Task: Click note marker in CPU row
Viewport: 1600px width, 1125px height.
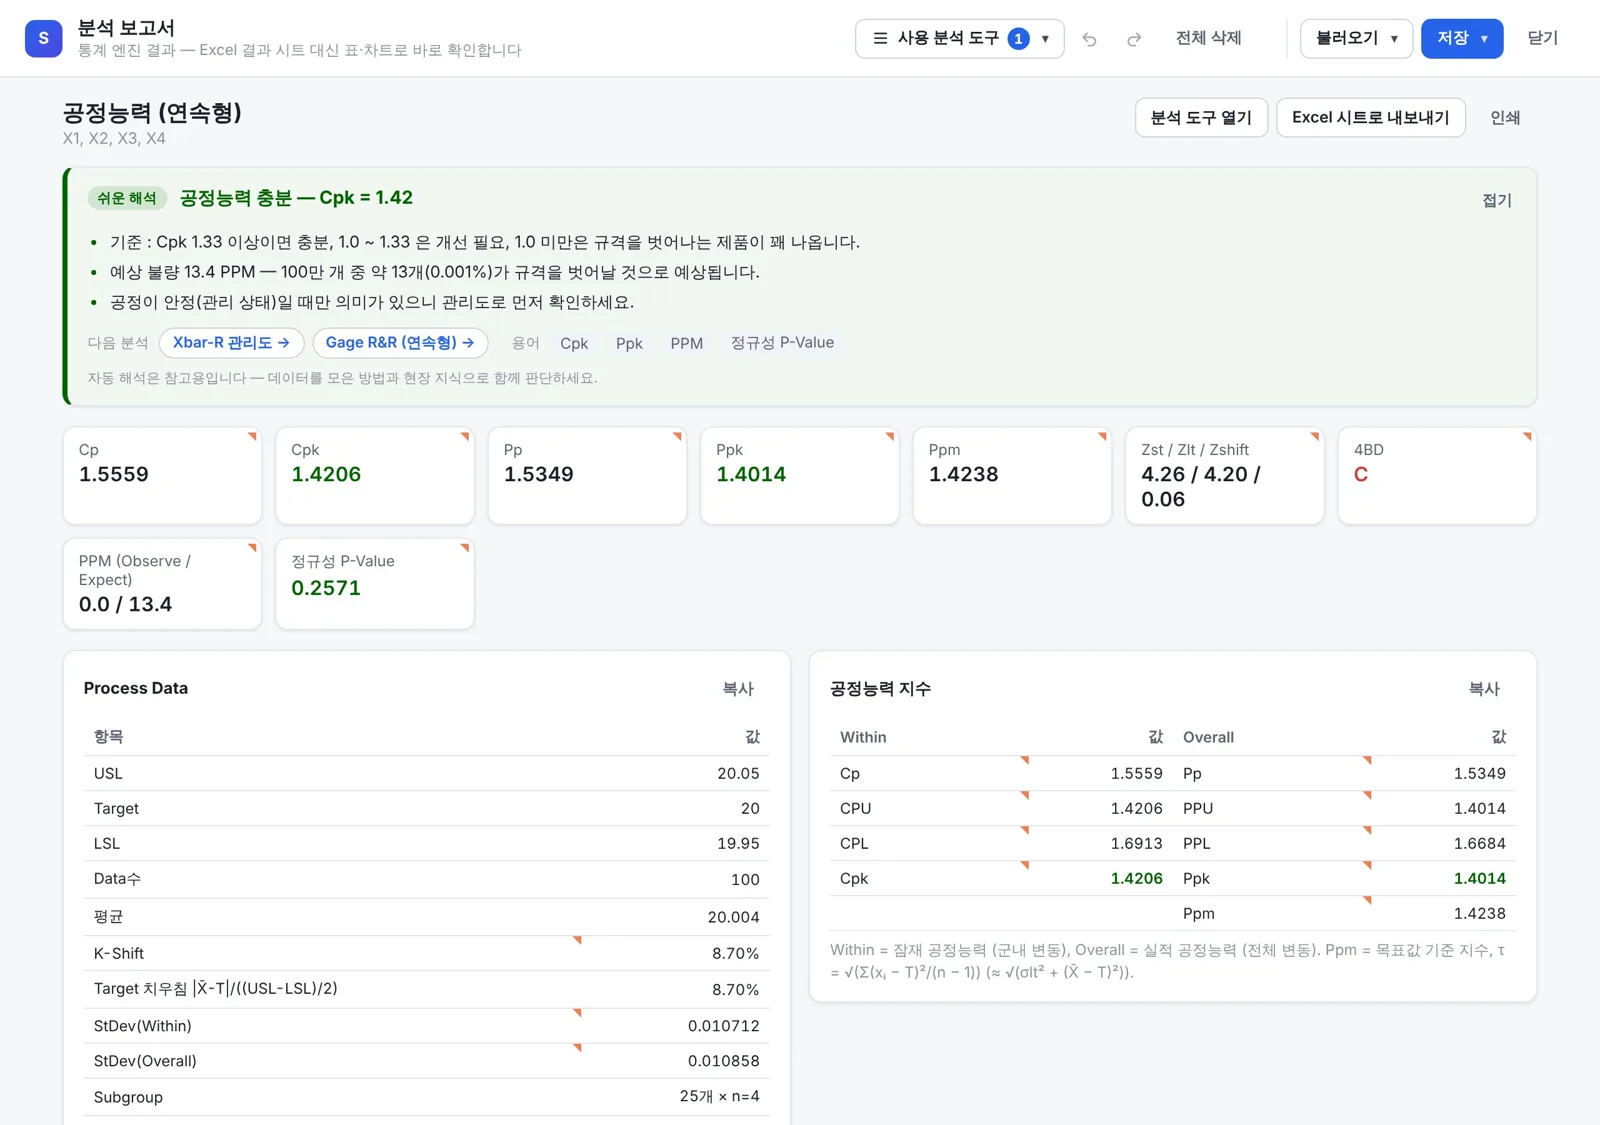Action: pyautogui.click(x=1025, y=795)
